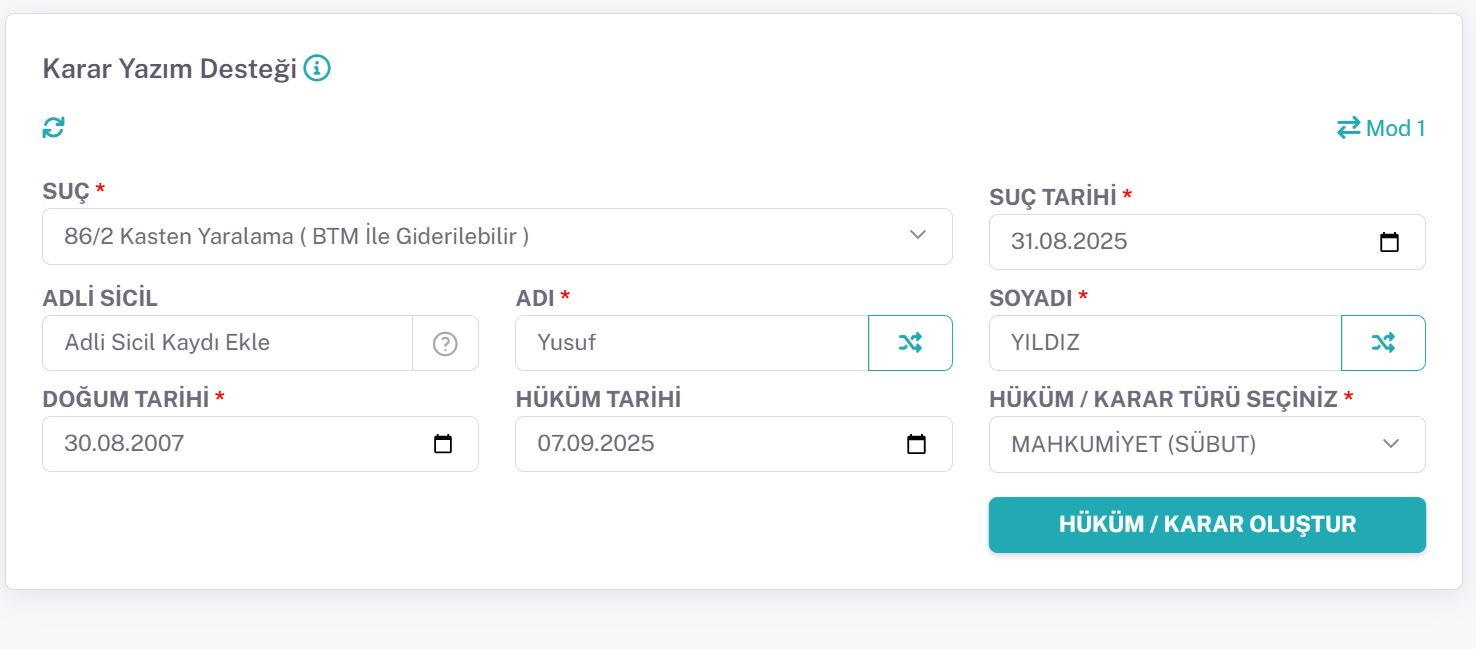Click the question mark help icon in Adli Sicil
Viewport: 1476px width, 649px height.
pos(445,343)
